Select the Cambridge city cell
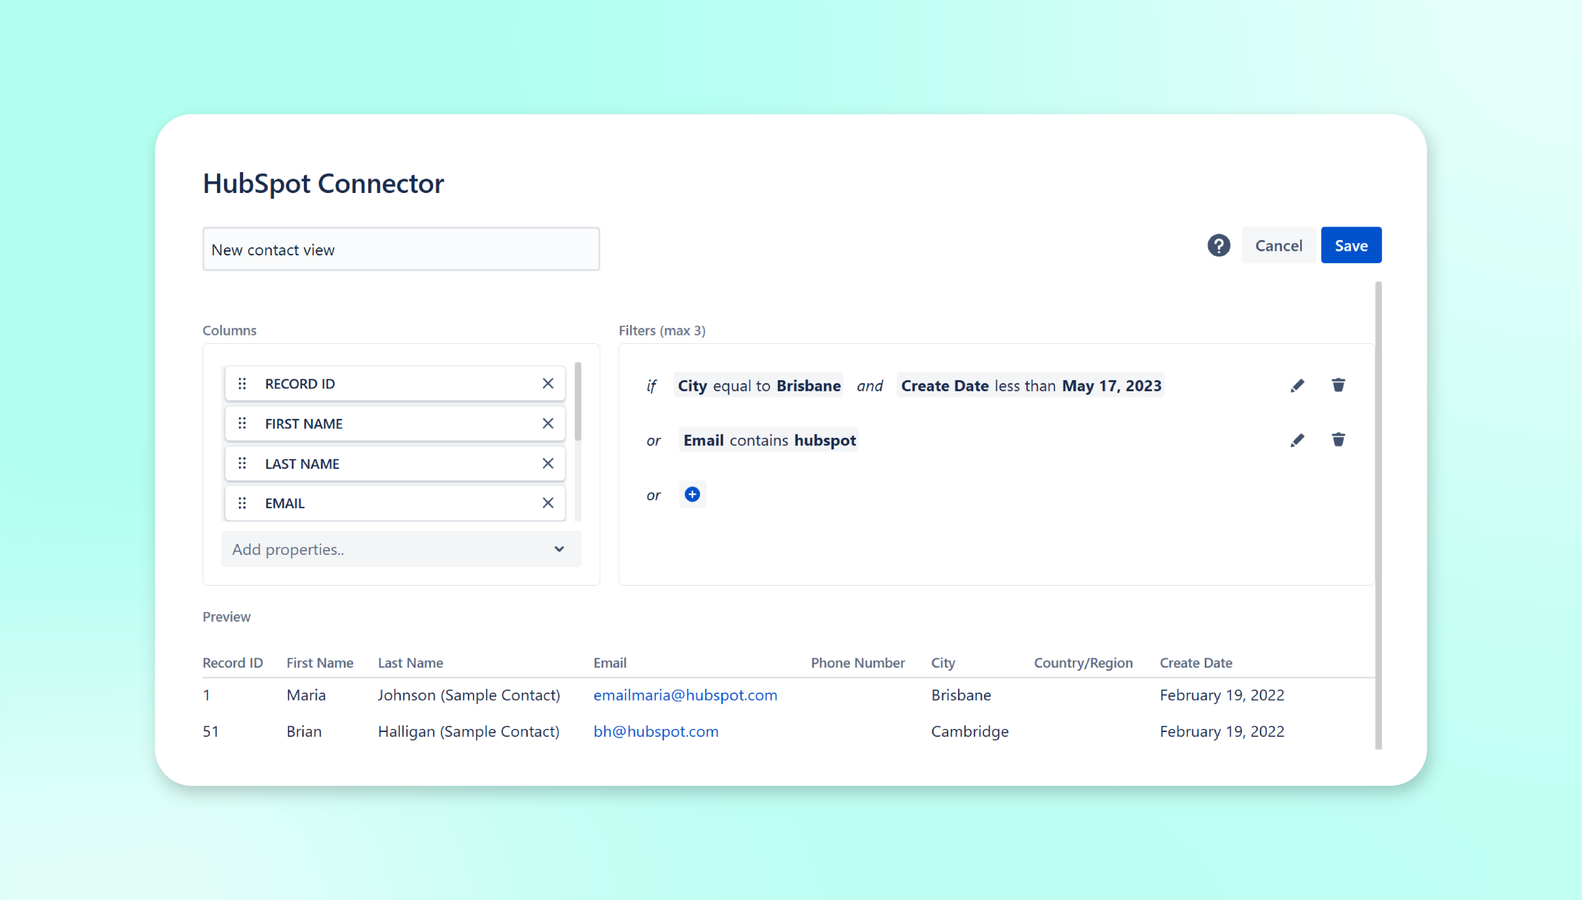The width and height of the screenshot is (1582, 900). [x=970, y=731]
